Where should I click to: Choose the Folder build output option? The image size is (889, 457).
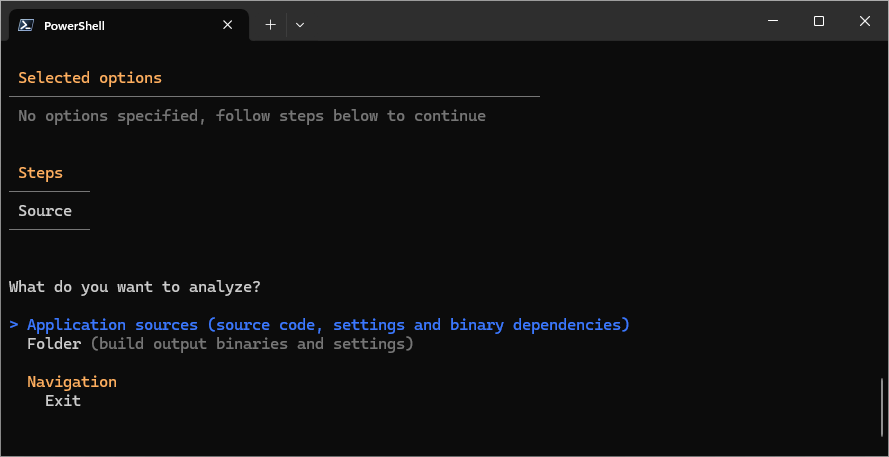point(220,344)
